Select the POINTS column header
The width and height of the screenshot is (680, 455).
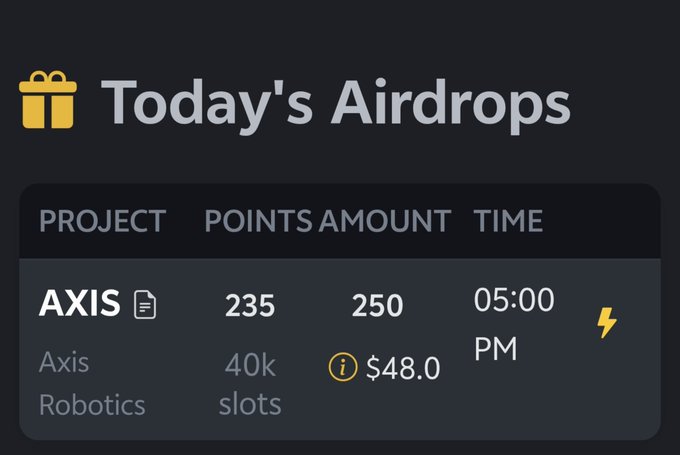(x=258, y=221)
